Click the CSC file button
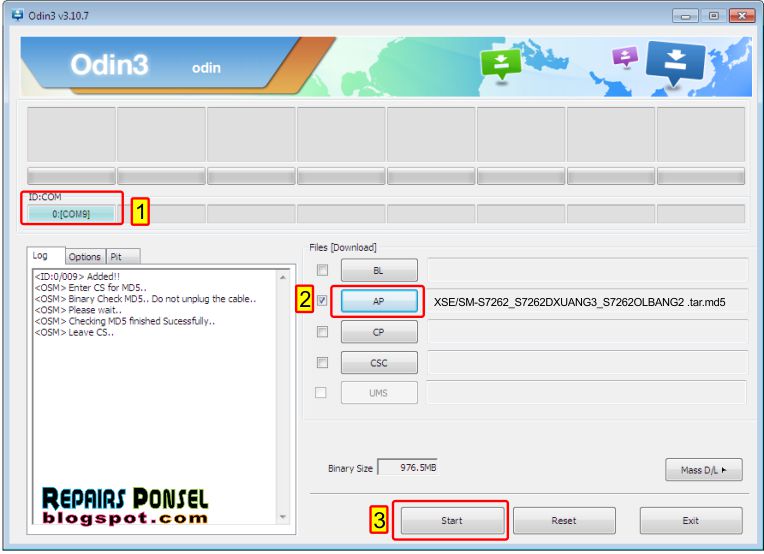The image size is (764, 554). pos(379,363)
